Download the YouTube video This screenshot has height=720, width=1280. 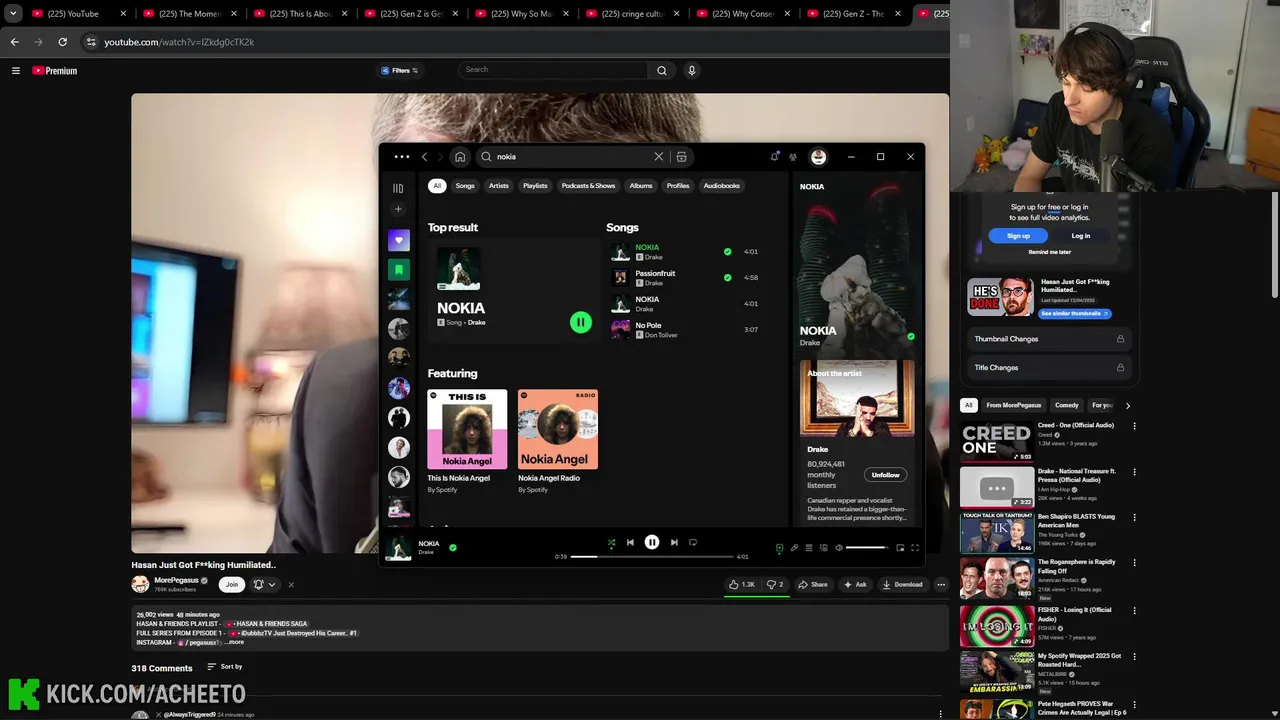(x=902, y=584)
